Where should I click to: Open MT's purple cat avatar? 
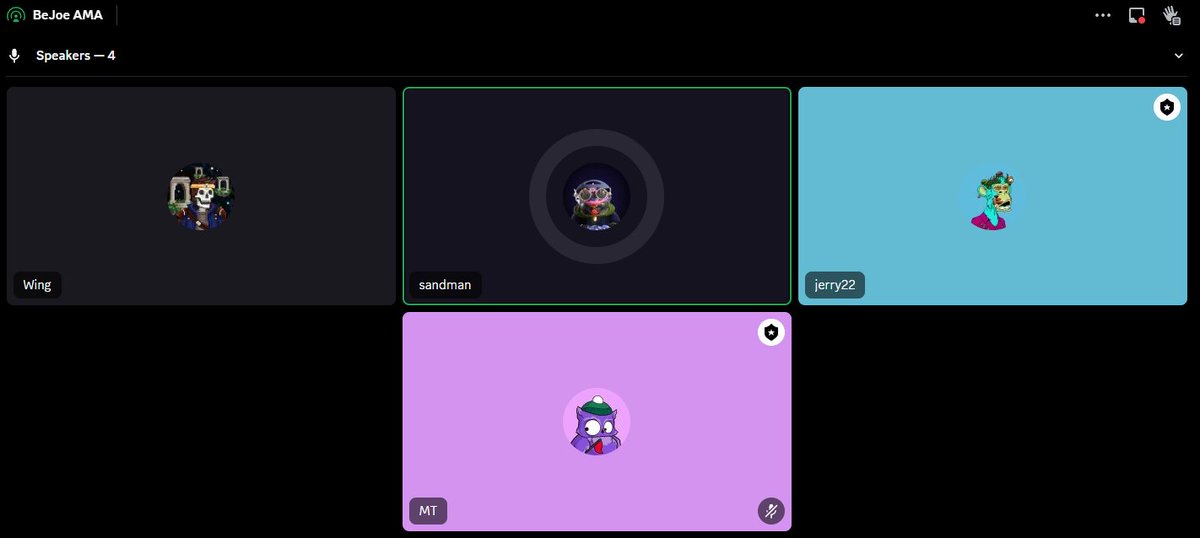point(596,421)
